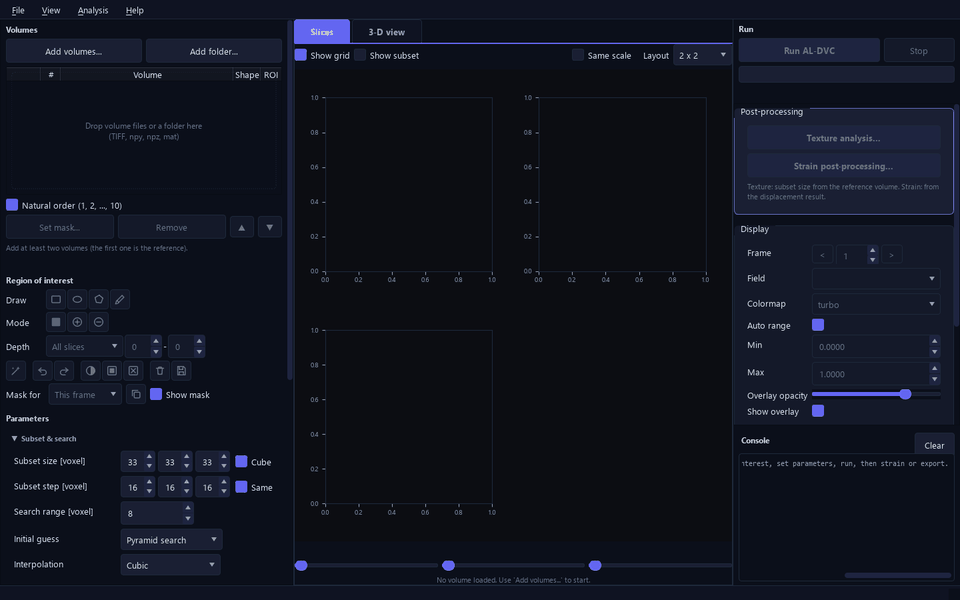The width and height of the screenshot is (960, 600).
Task: Click the first slice slider handle
Action: pyautogui.click(x=301, y=565)
